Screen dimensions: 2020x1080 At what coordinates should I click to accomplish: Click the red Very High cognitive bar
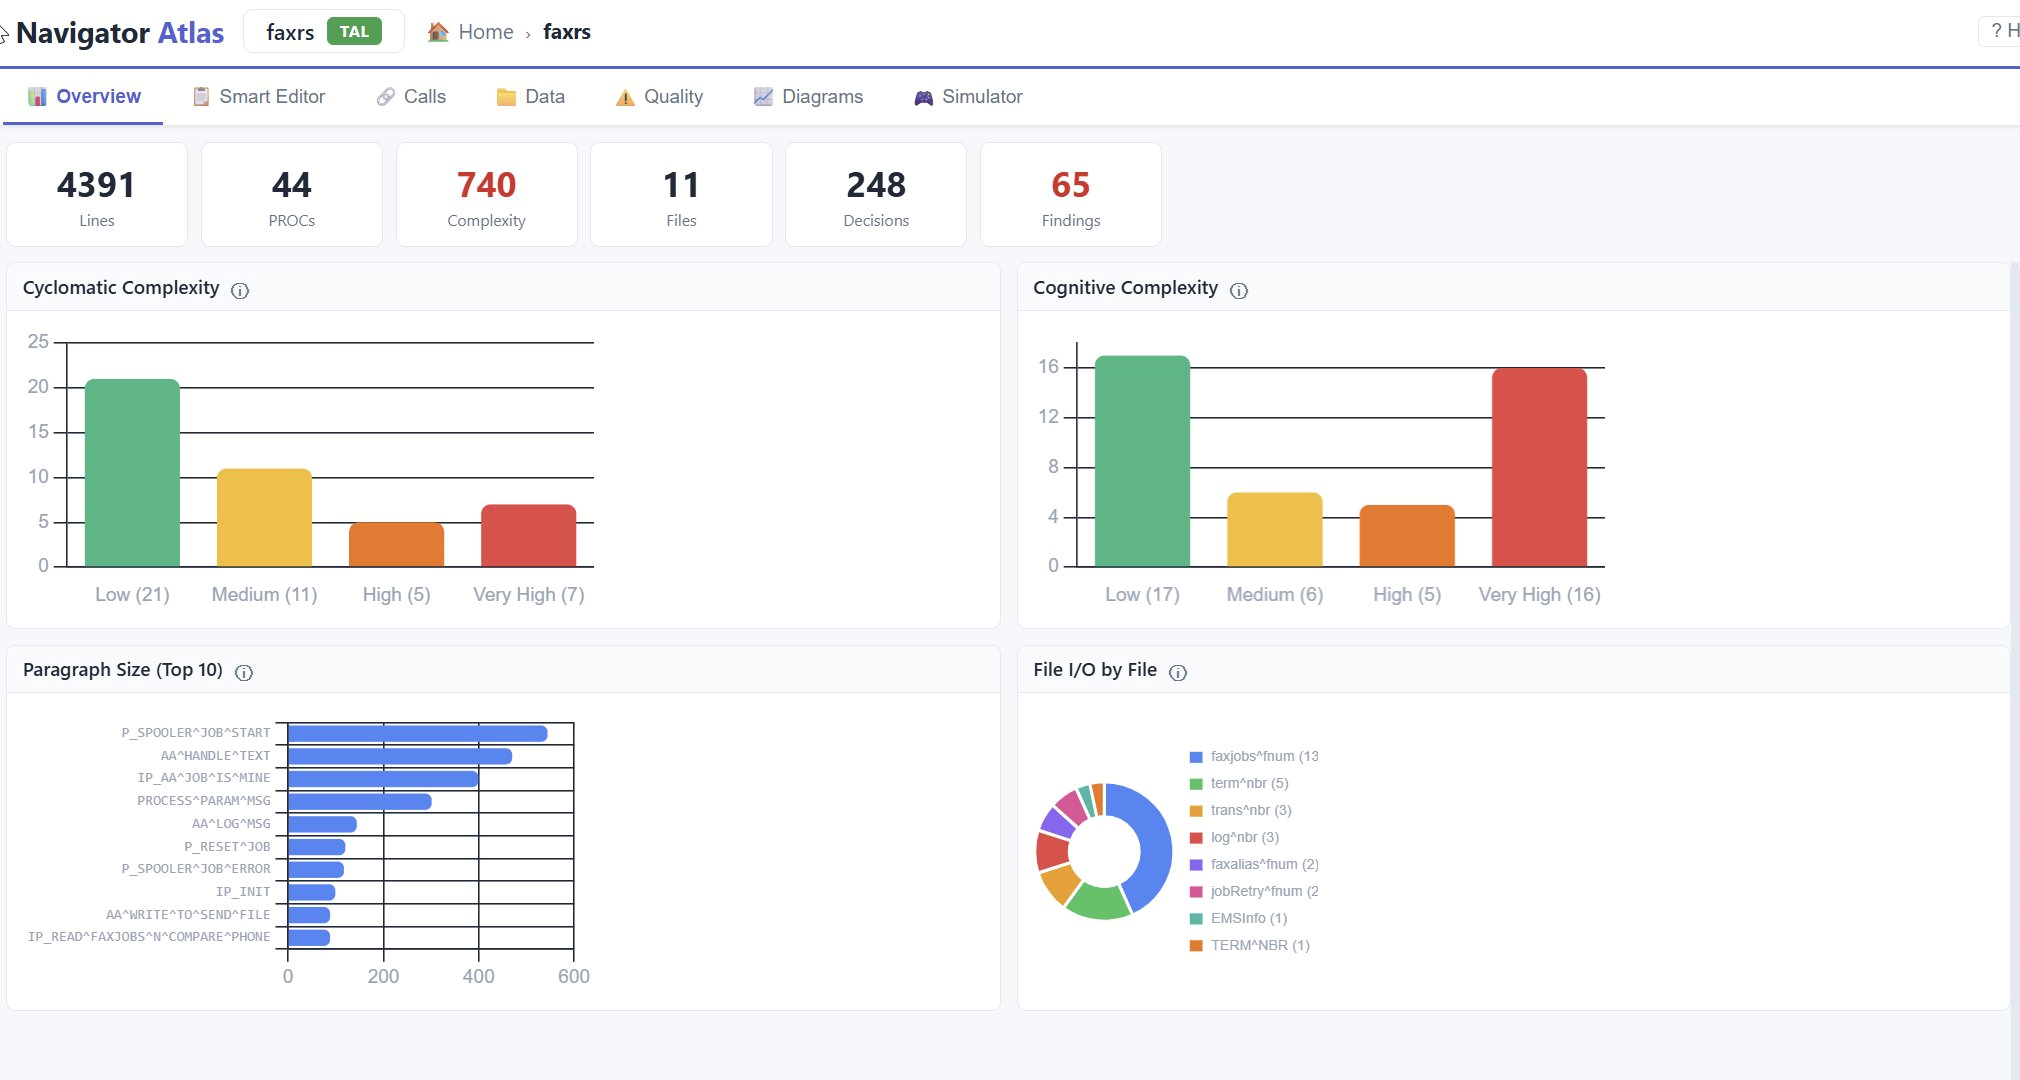[1539, 467]
